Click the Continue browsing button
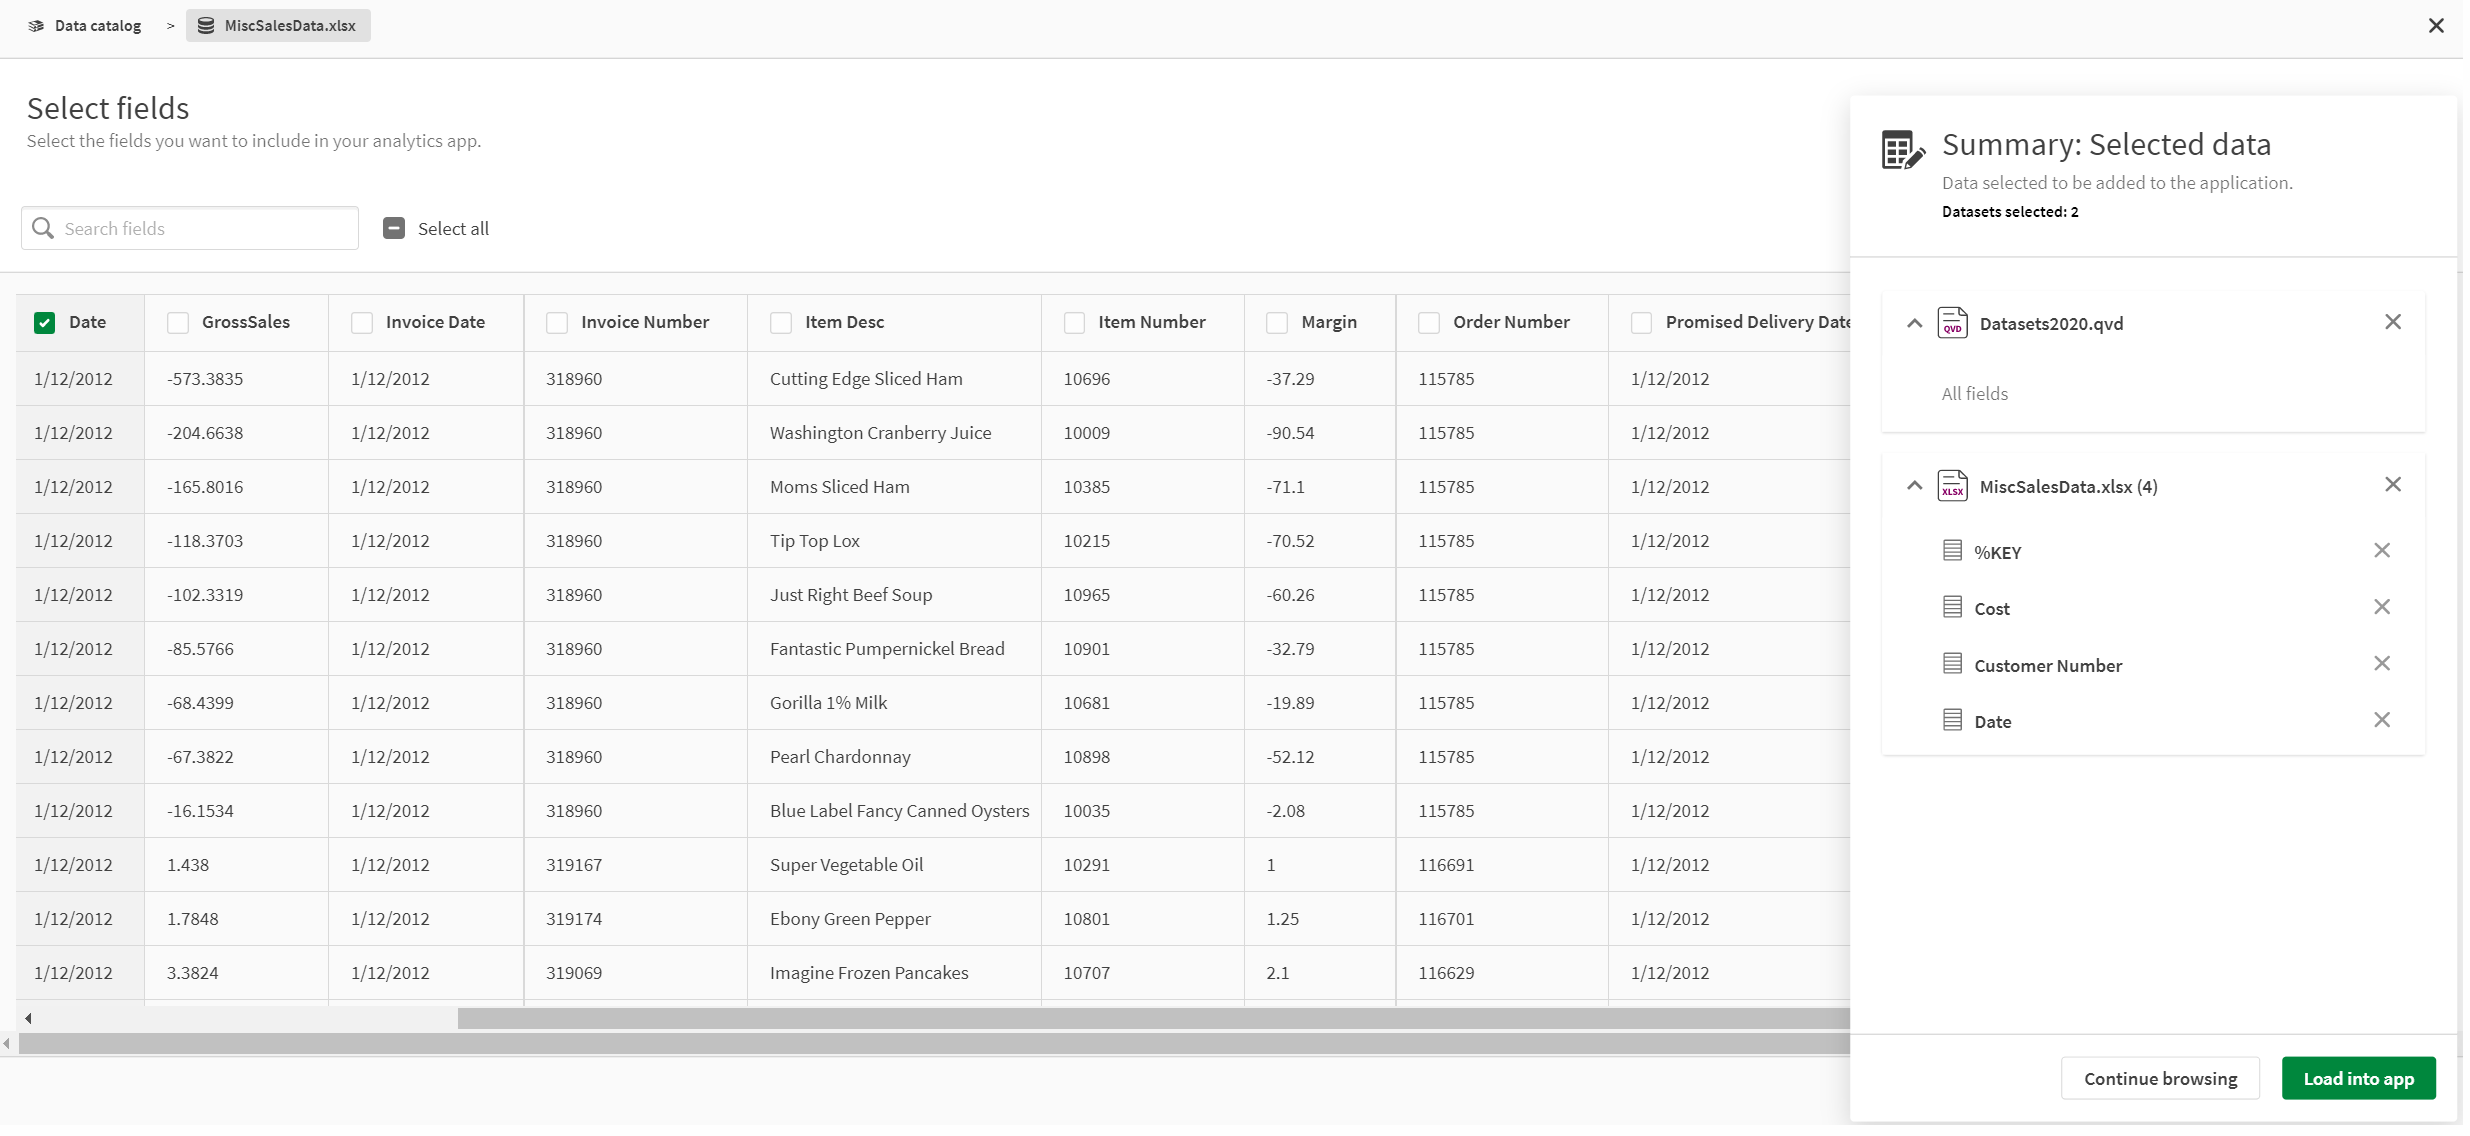Screen dimensions: 2470x1136 (2160, 1079)
